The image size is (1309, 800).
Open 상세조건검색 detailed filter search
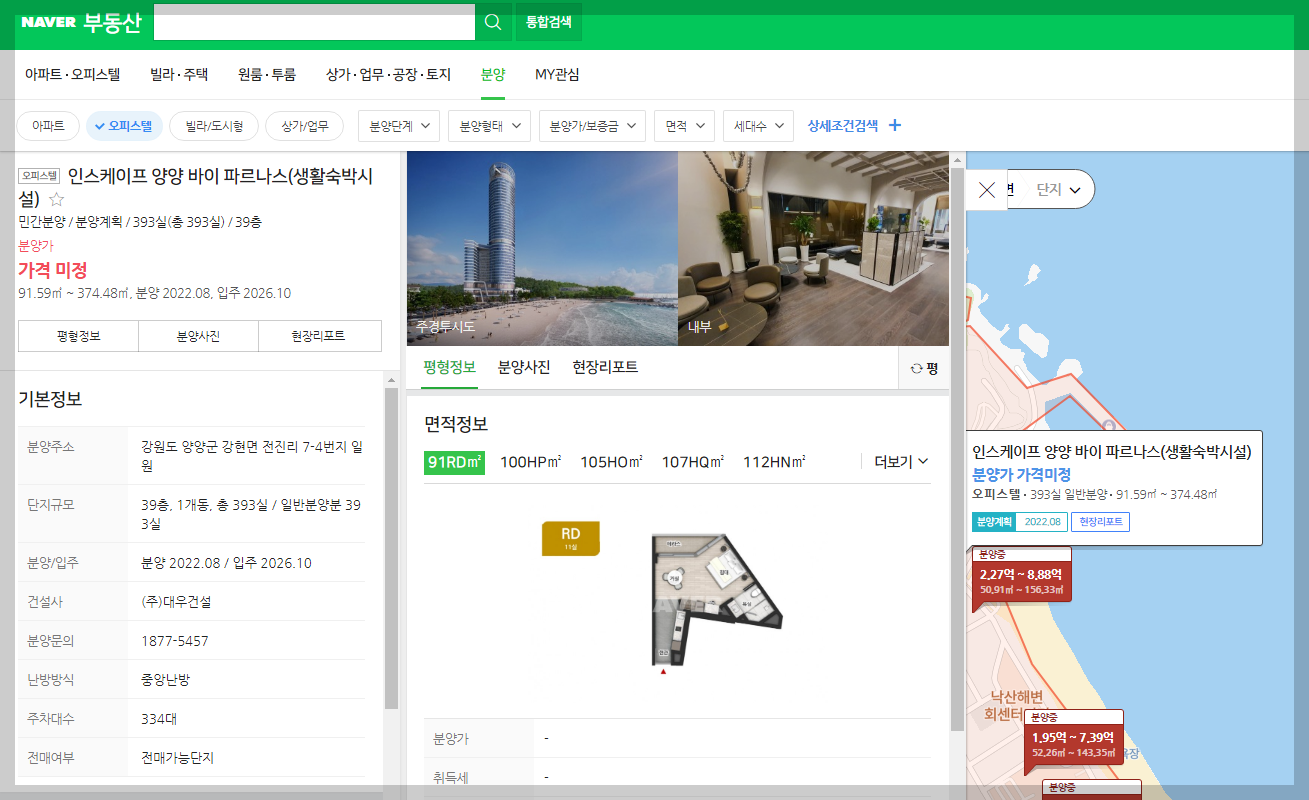[x=843, y=126]
